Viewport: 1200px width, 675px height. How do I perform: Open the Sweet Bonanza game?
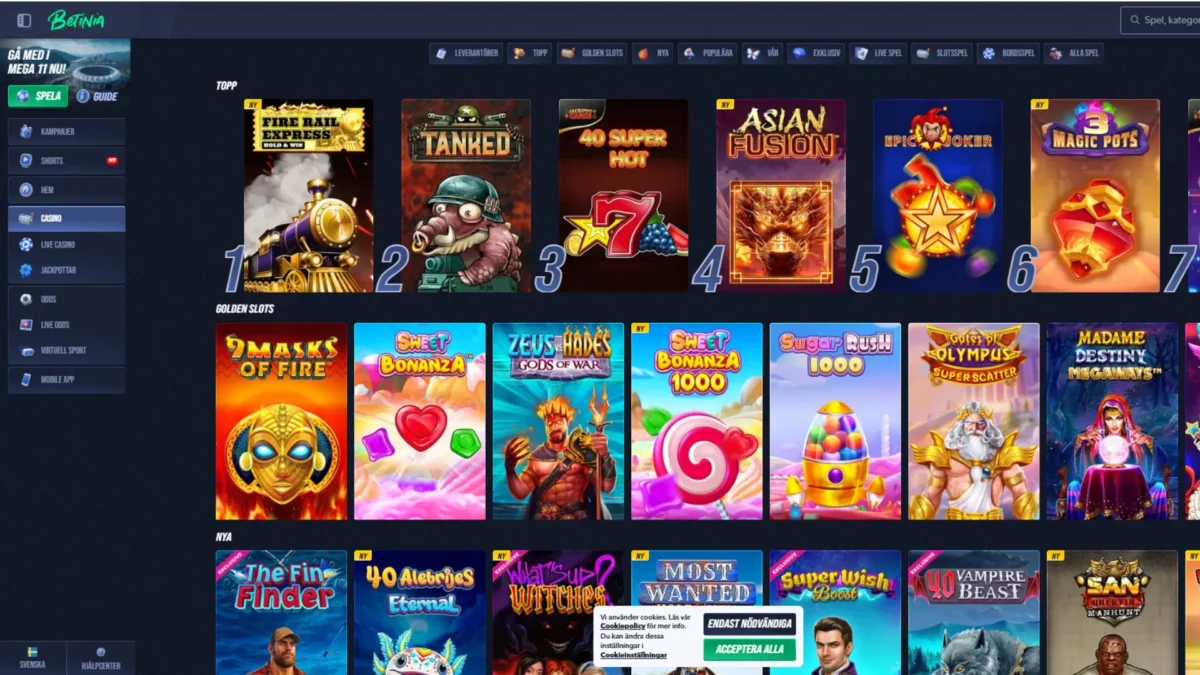coord(420,421)
